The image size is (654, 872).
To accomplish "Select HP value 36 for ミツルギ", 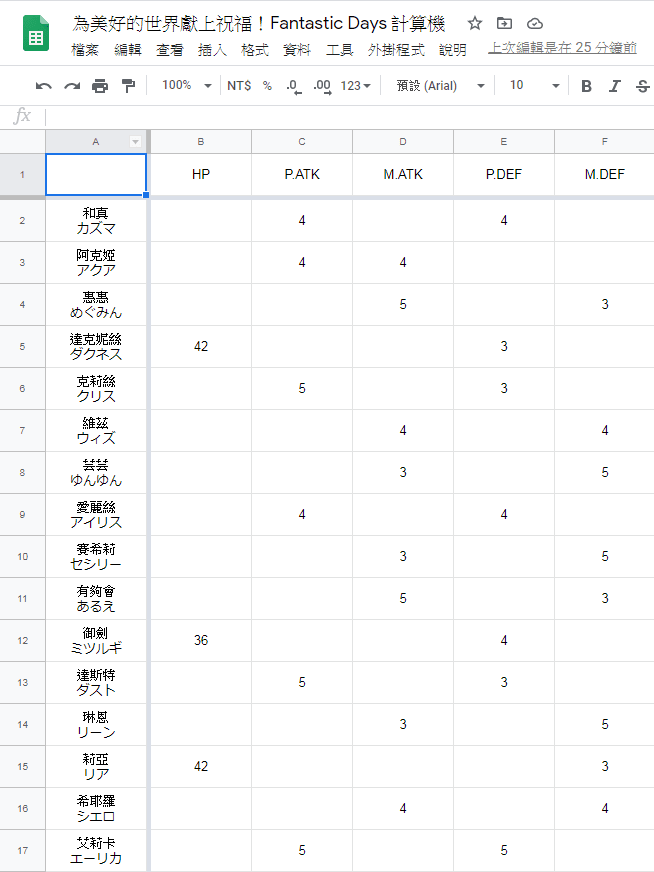I will click(x=201, y=641).
